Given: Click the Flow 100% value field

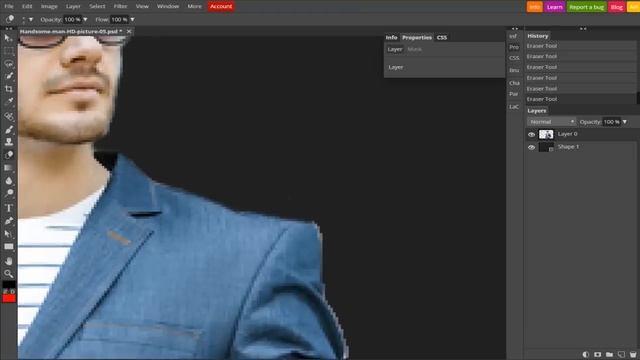Looking at the screenshot, I should (119, 19).
